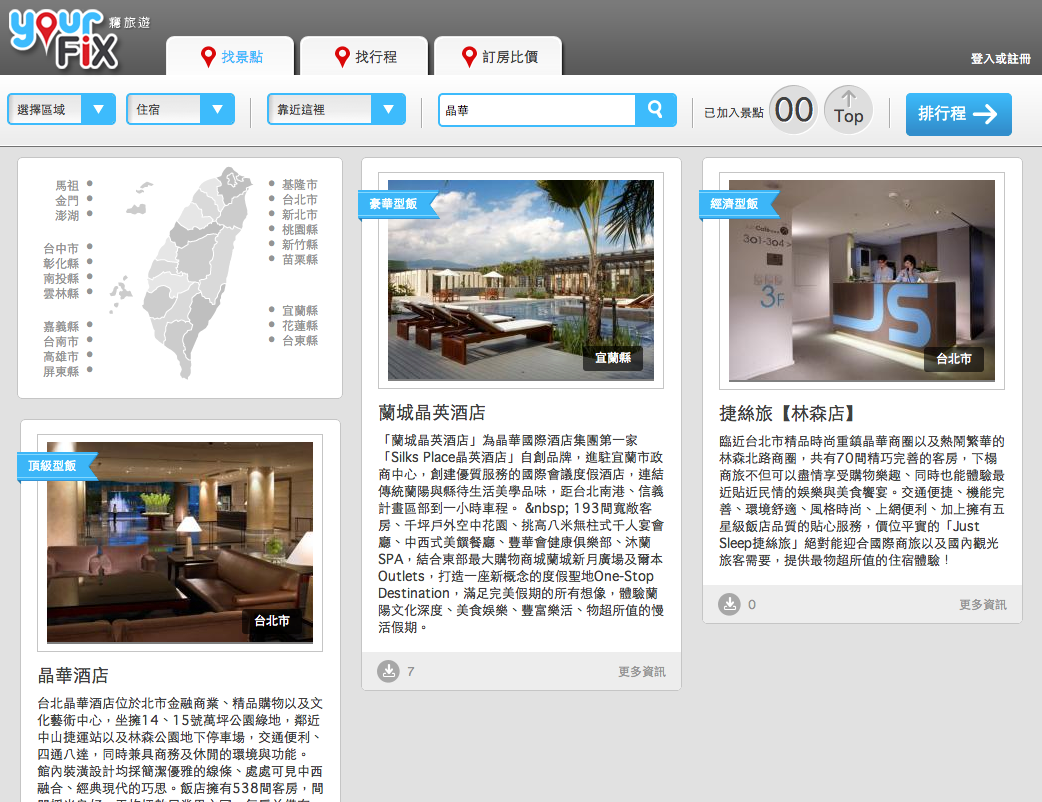Select 花蓮縣 in region list

(300, 326)
